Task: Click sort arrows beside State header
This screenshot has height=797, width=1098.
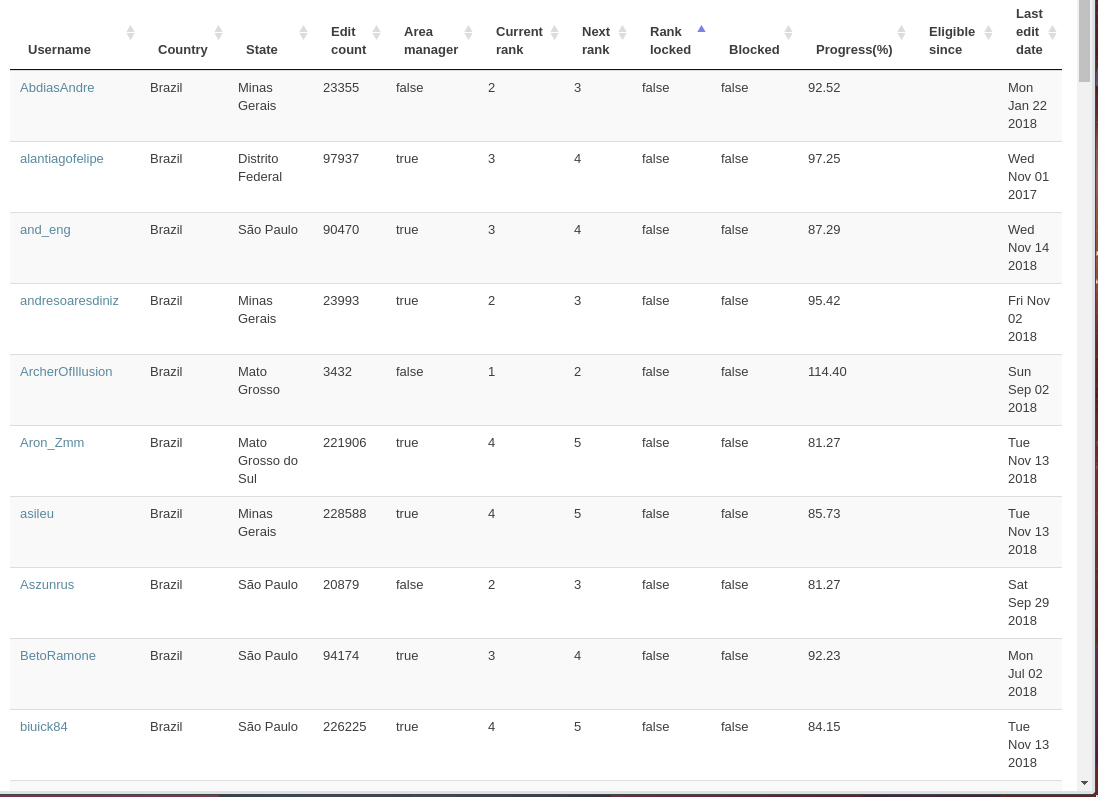Action: click(x=303, y=33)
